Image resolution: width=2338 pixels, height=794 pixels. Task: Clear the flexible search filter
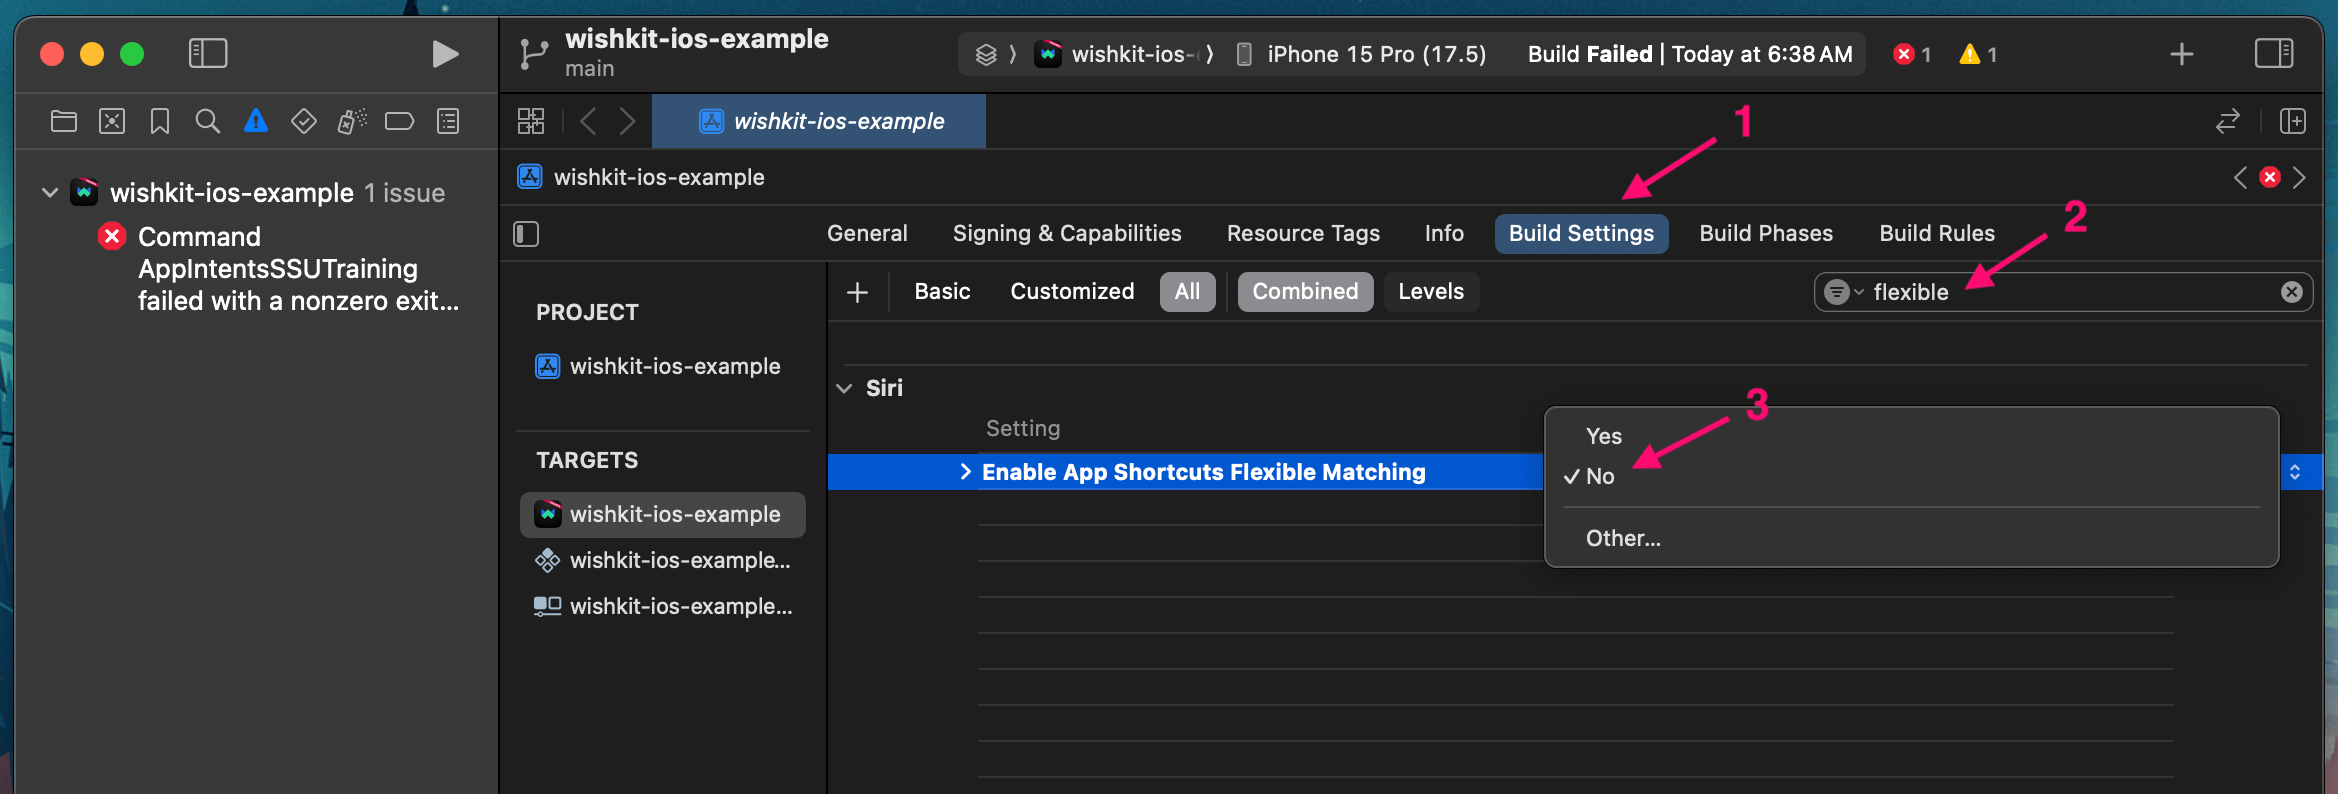click(x=2292, y=292)
